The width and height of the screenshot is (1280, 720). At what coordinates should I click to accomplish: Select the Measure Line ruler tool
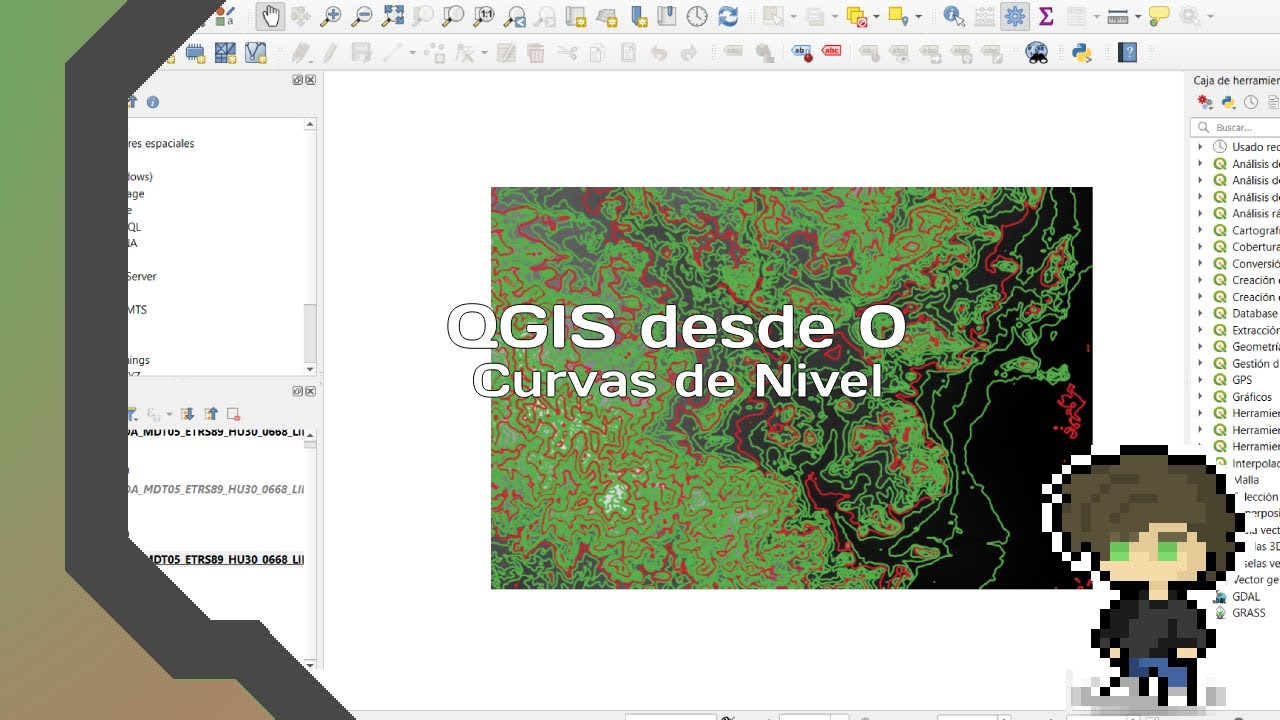pos(1118,16)
